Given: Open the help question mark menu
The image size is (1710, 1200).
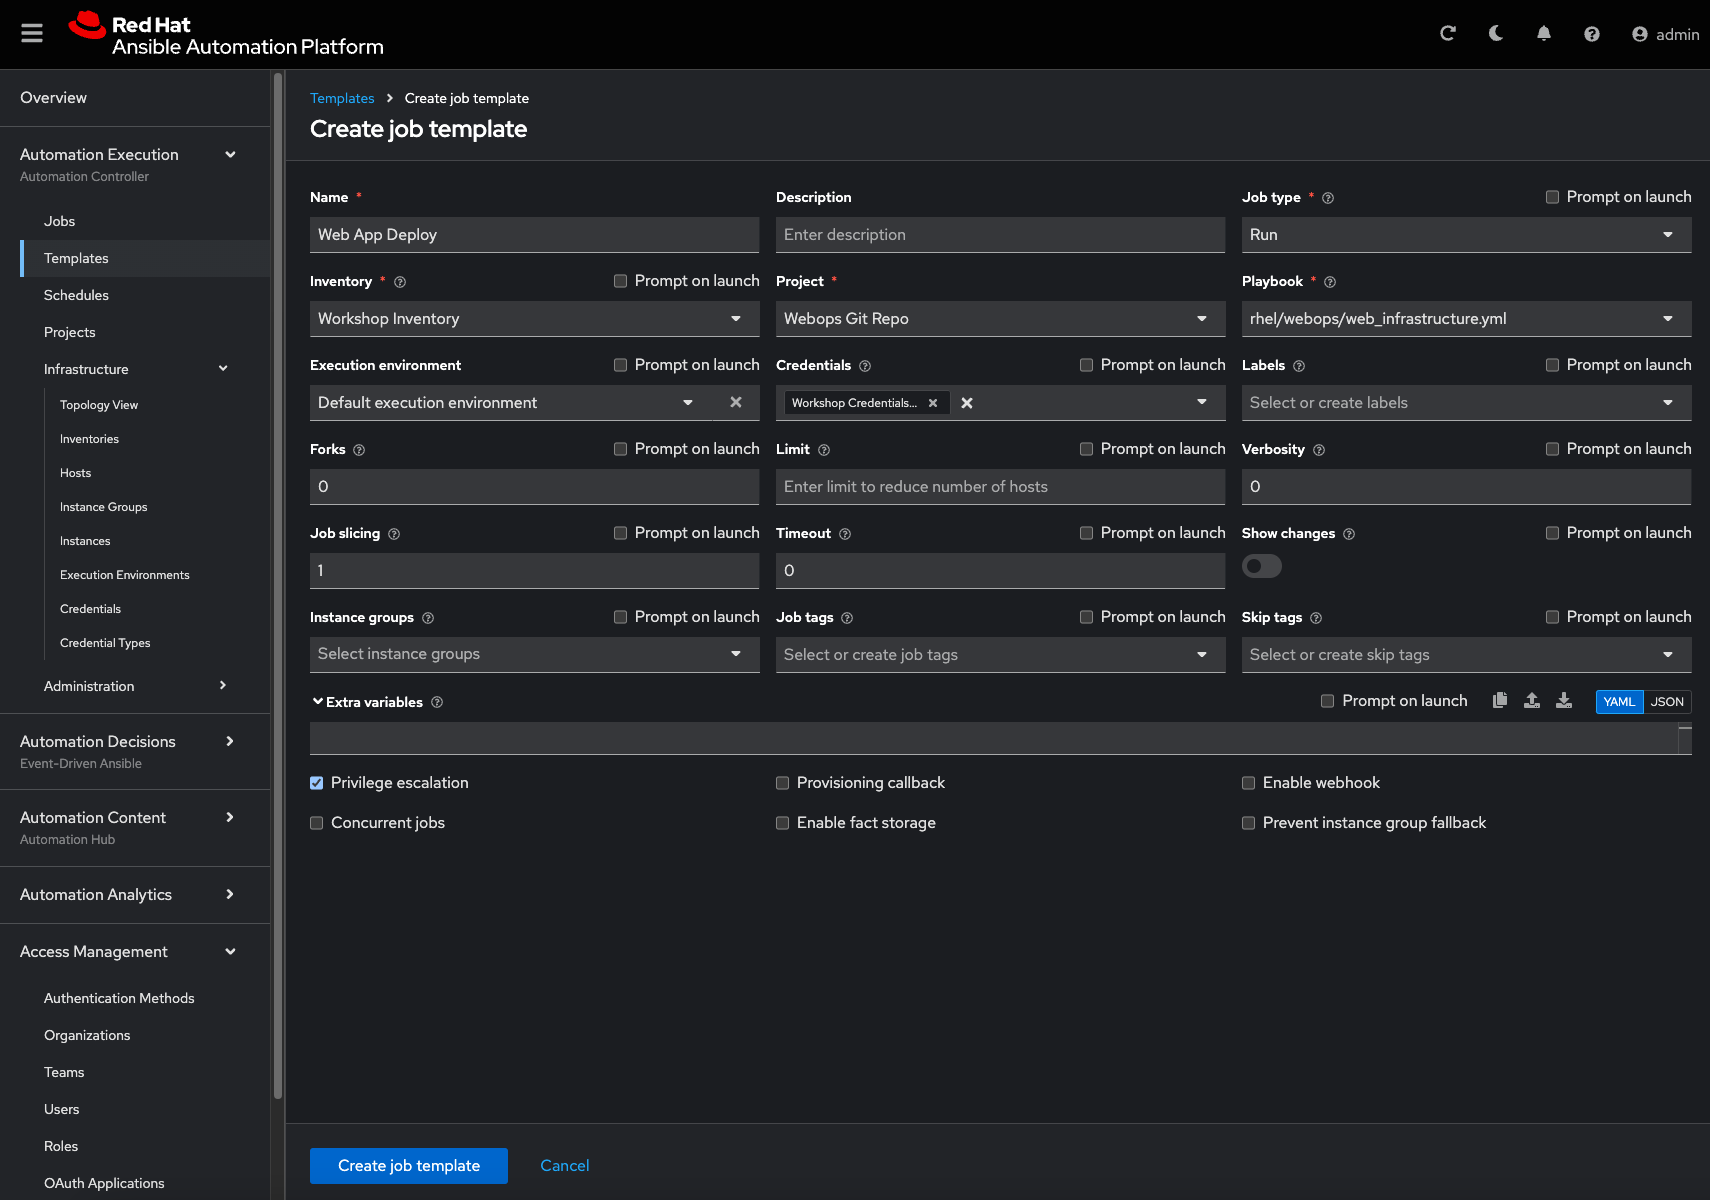Looking at the screenshot, I should [x=1591, y=34].
